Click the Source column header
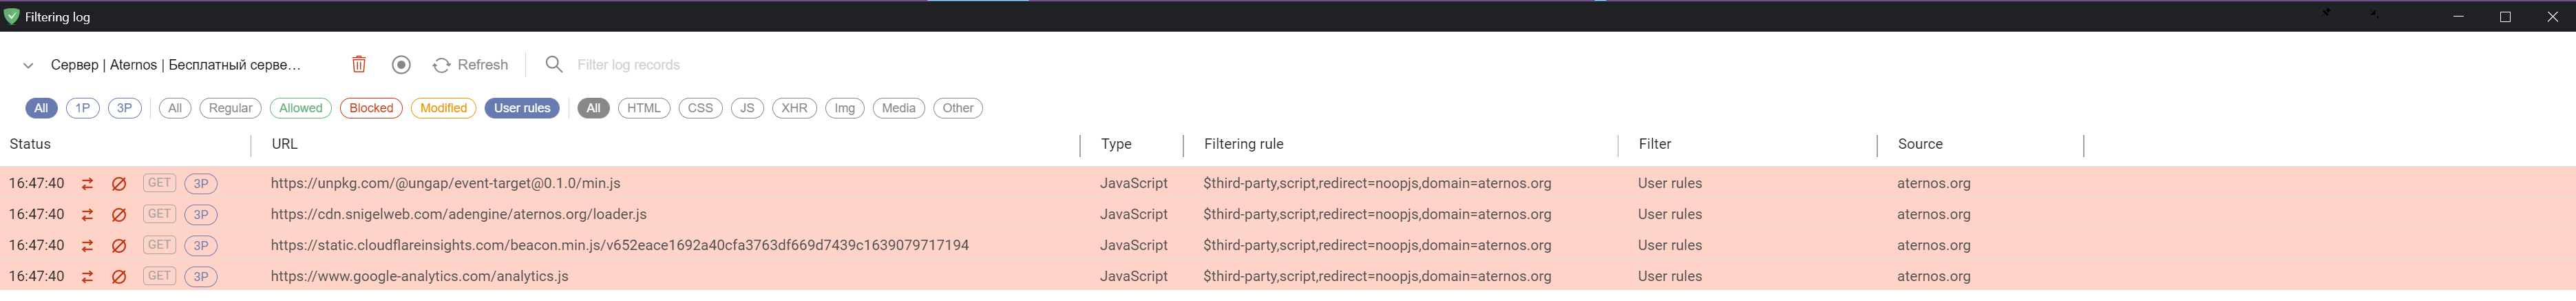Screen dimensions: 2576x301 [1920, 144]
